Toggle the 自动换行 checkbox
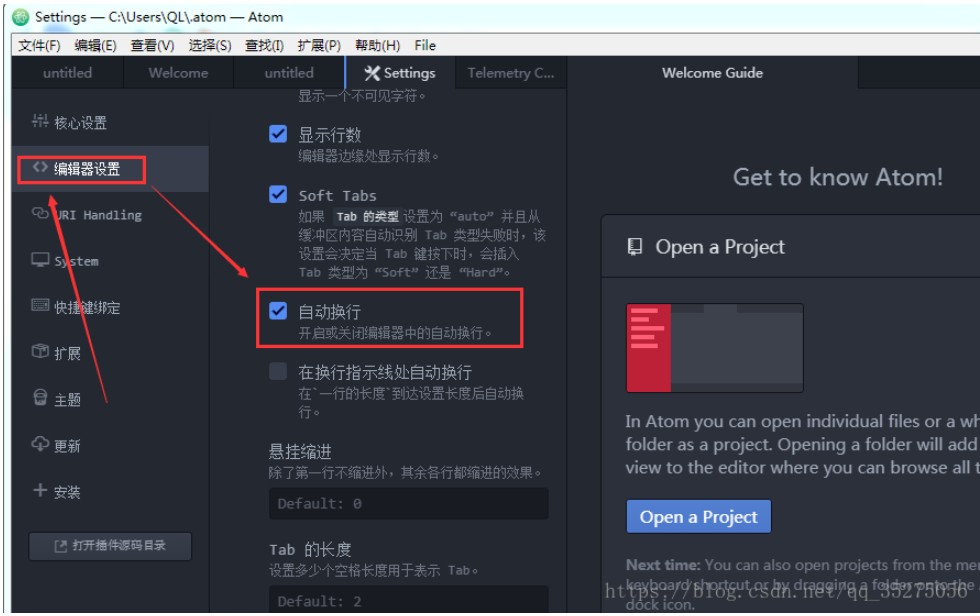 278,310
